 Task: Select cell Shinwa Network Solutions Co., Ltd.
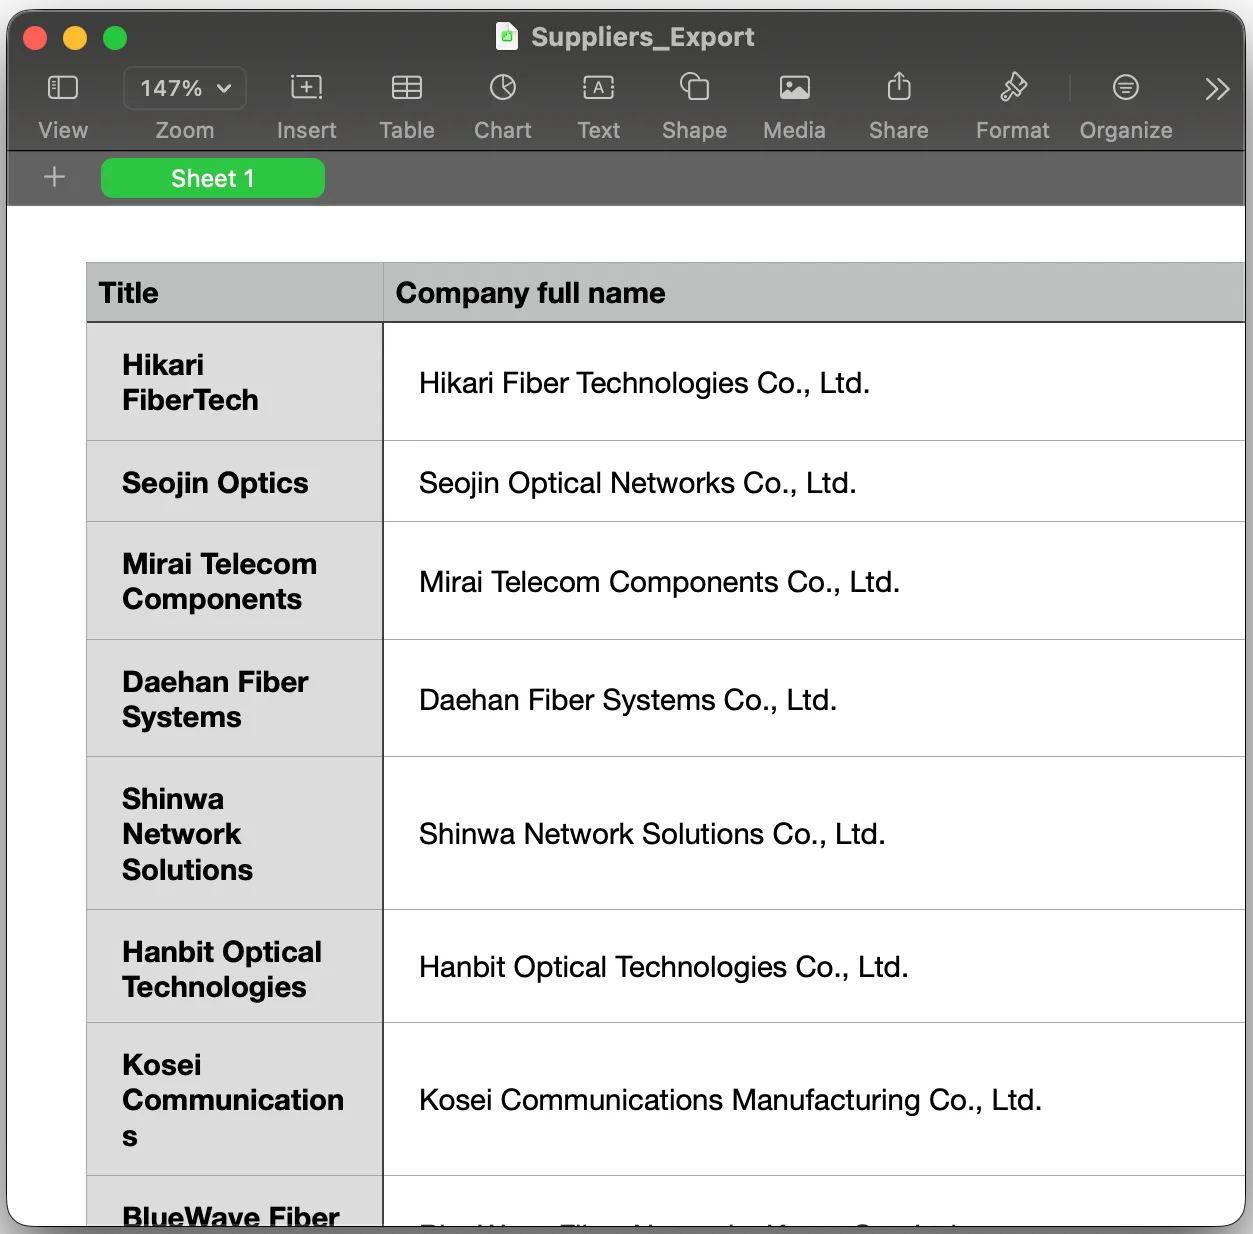(x=814, y=834)
